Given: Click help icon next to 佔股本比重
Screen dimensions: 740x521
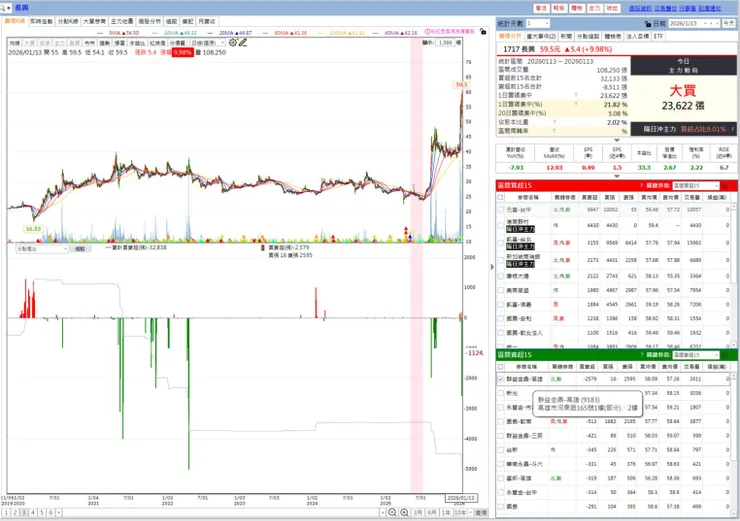Looking at the screenshot, I should (x=554, y=122).
